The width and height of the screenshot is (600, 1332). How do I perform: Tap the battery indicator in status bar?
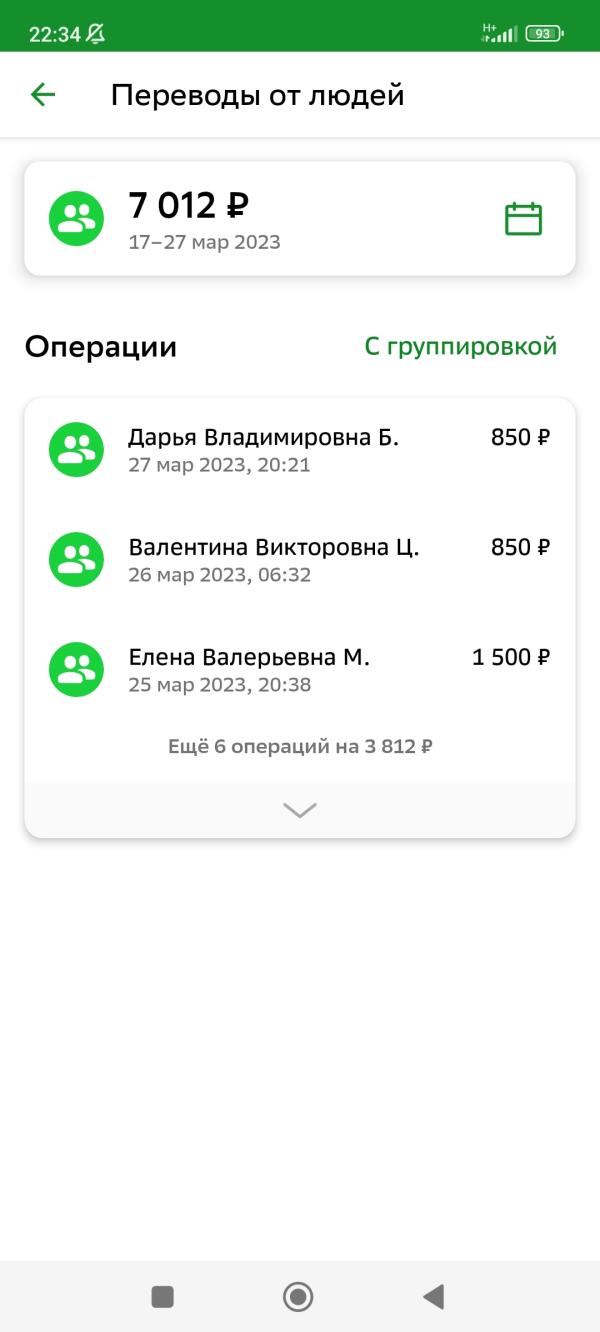pyautogui.click(x=545, y=33)
